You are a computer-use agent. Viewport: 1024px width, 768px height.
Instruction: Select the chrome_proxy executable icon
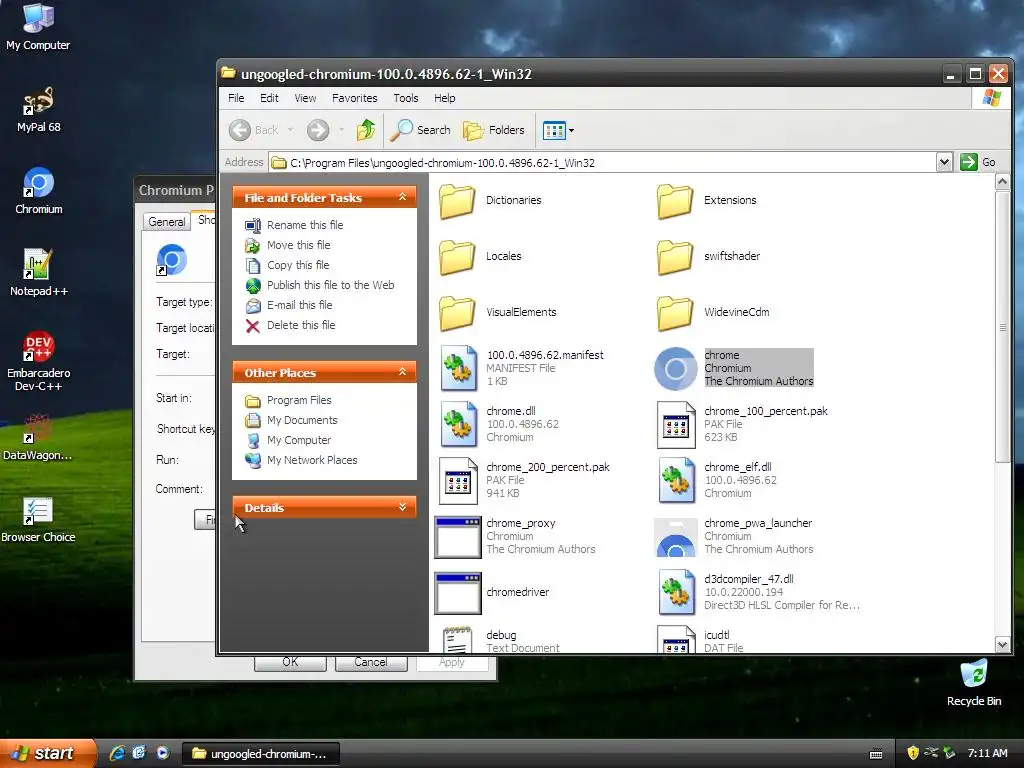tap(458, 537)
